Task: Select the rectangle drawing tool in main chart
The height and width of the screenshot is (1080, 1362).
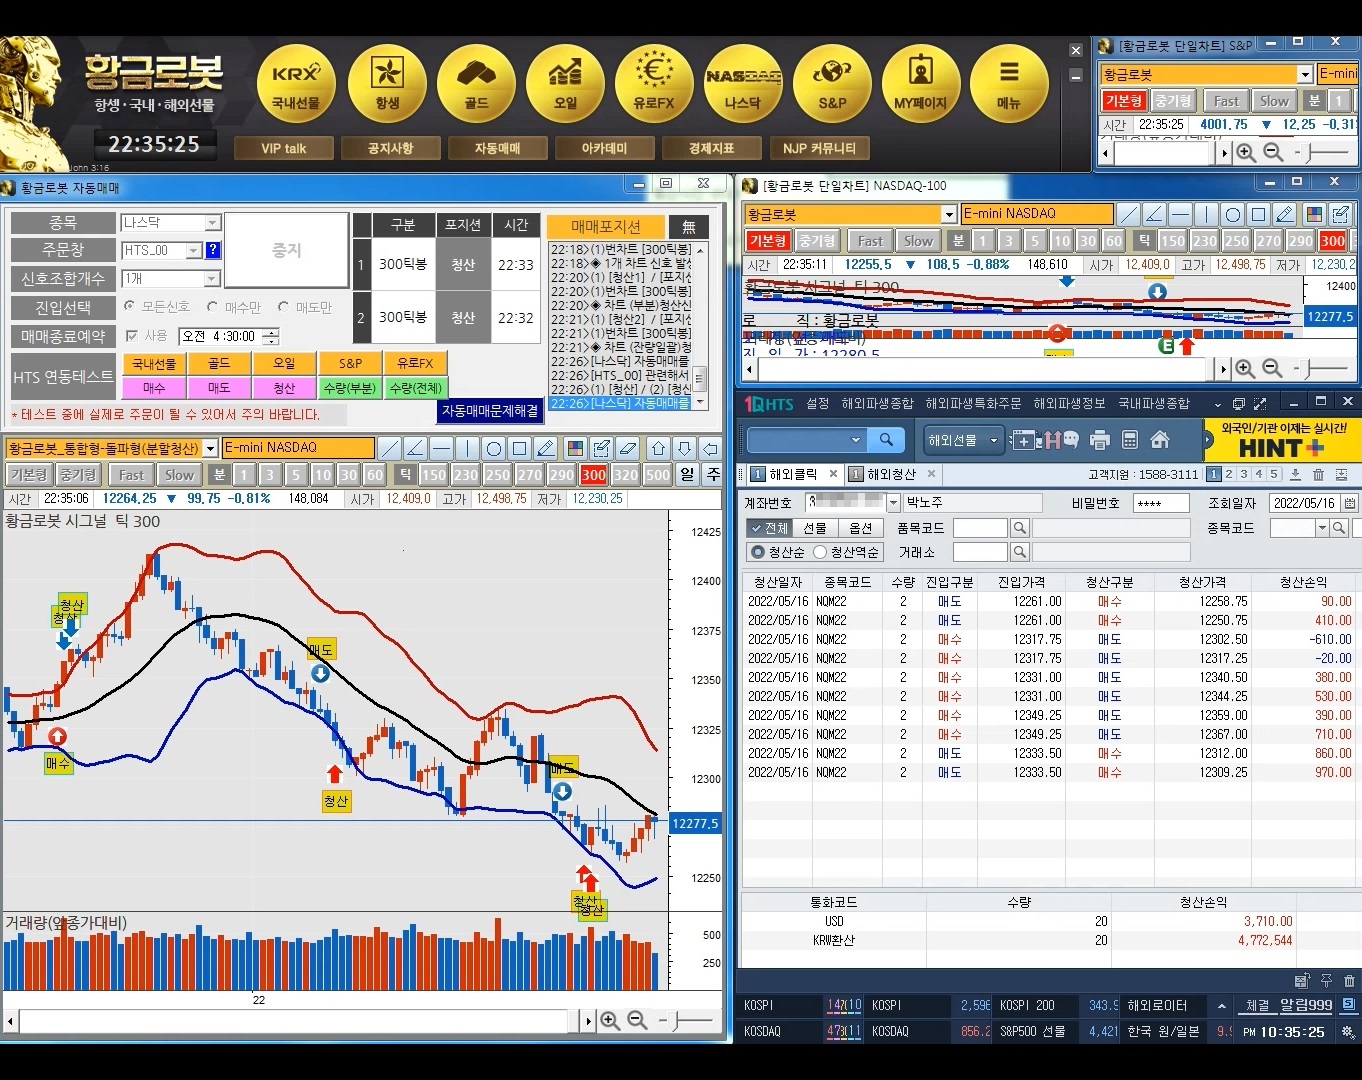Action: tap(520, 448)
